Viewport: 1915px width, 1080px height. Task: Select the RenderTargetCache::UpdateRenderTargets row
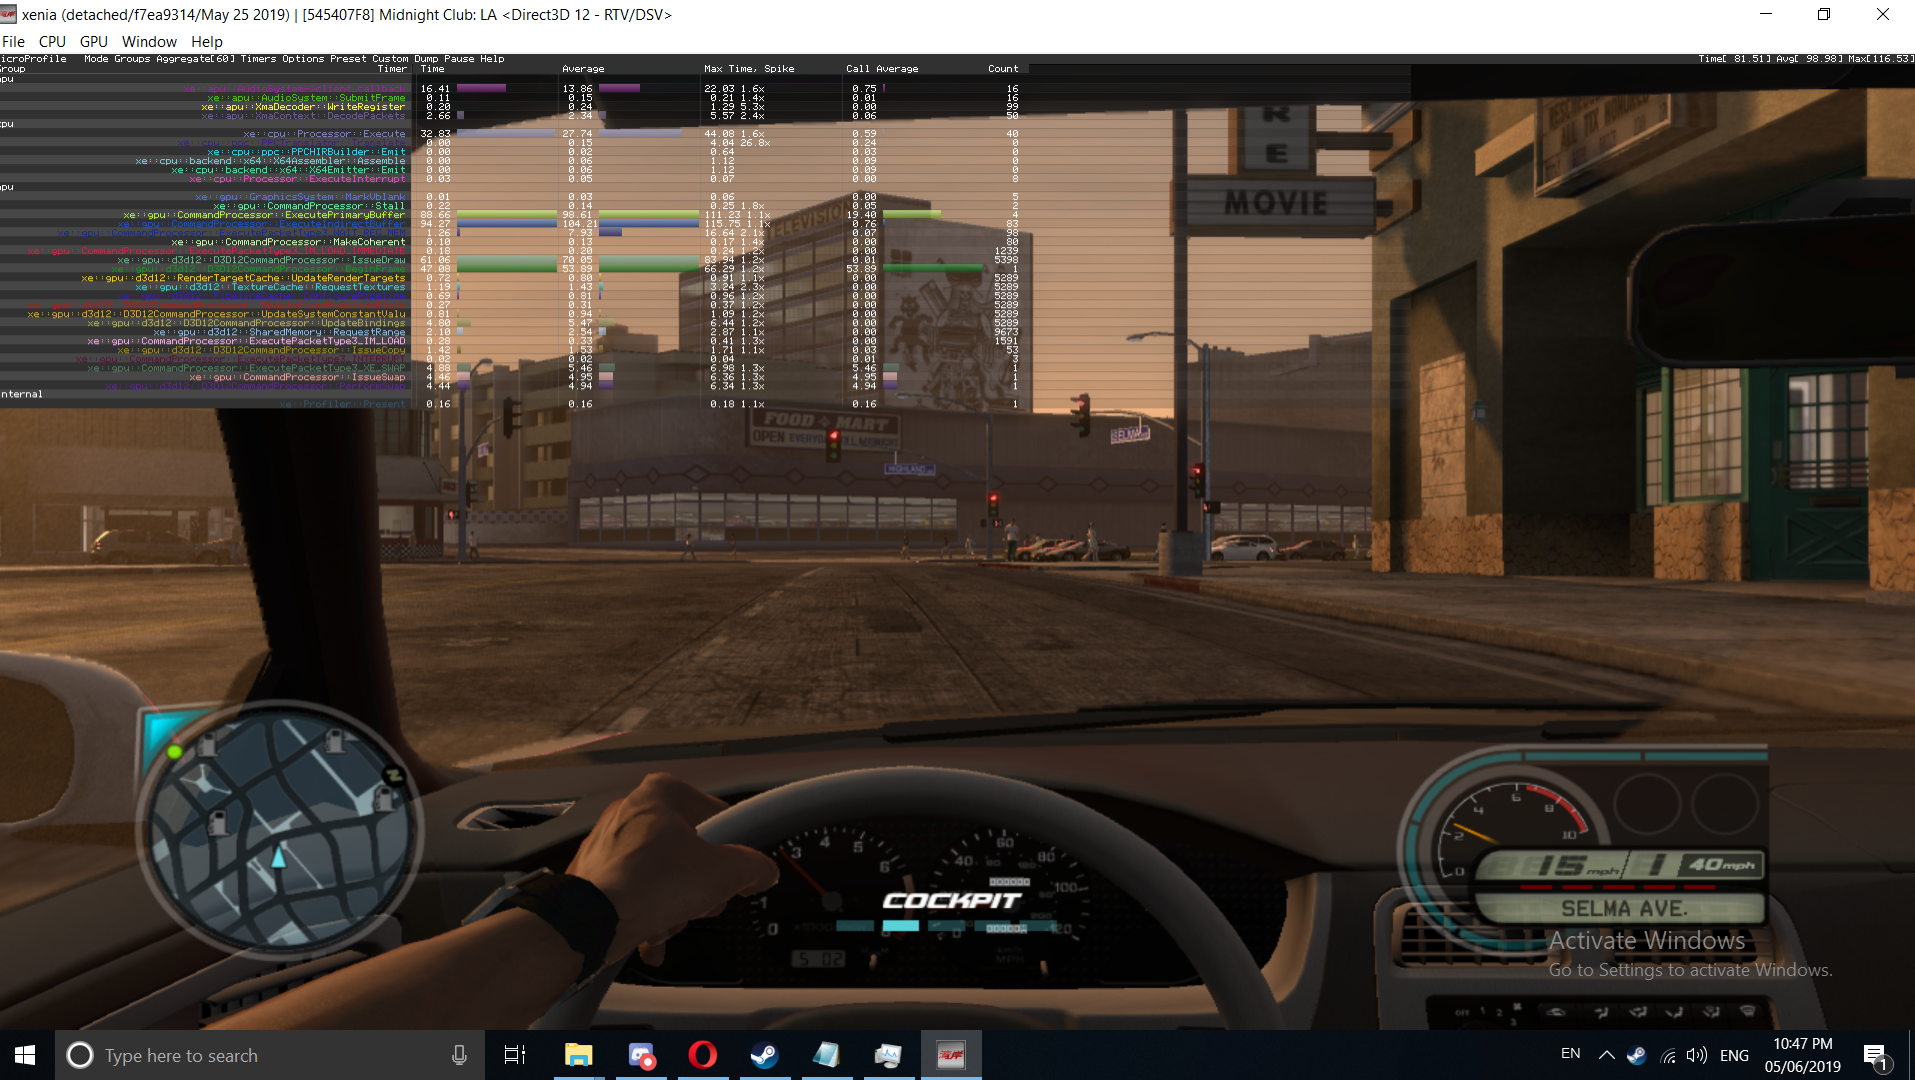coord(243,278)
